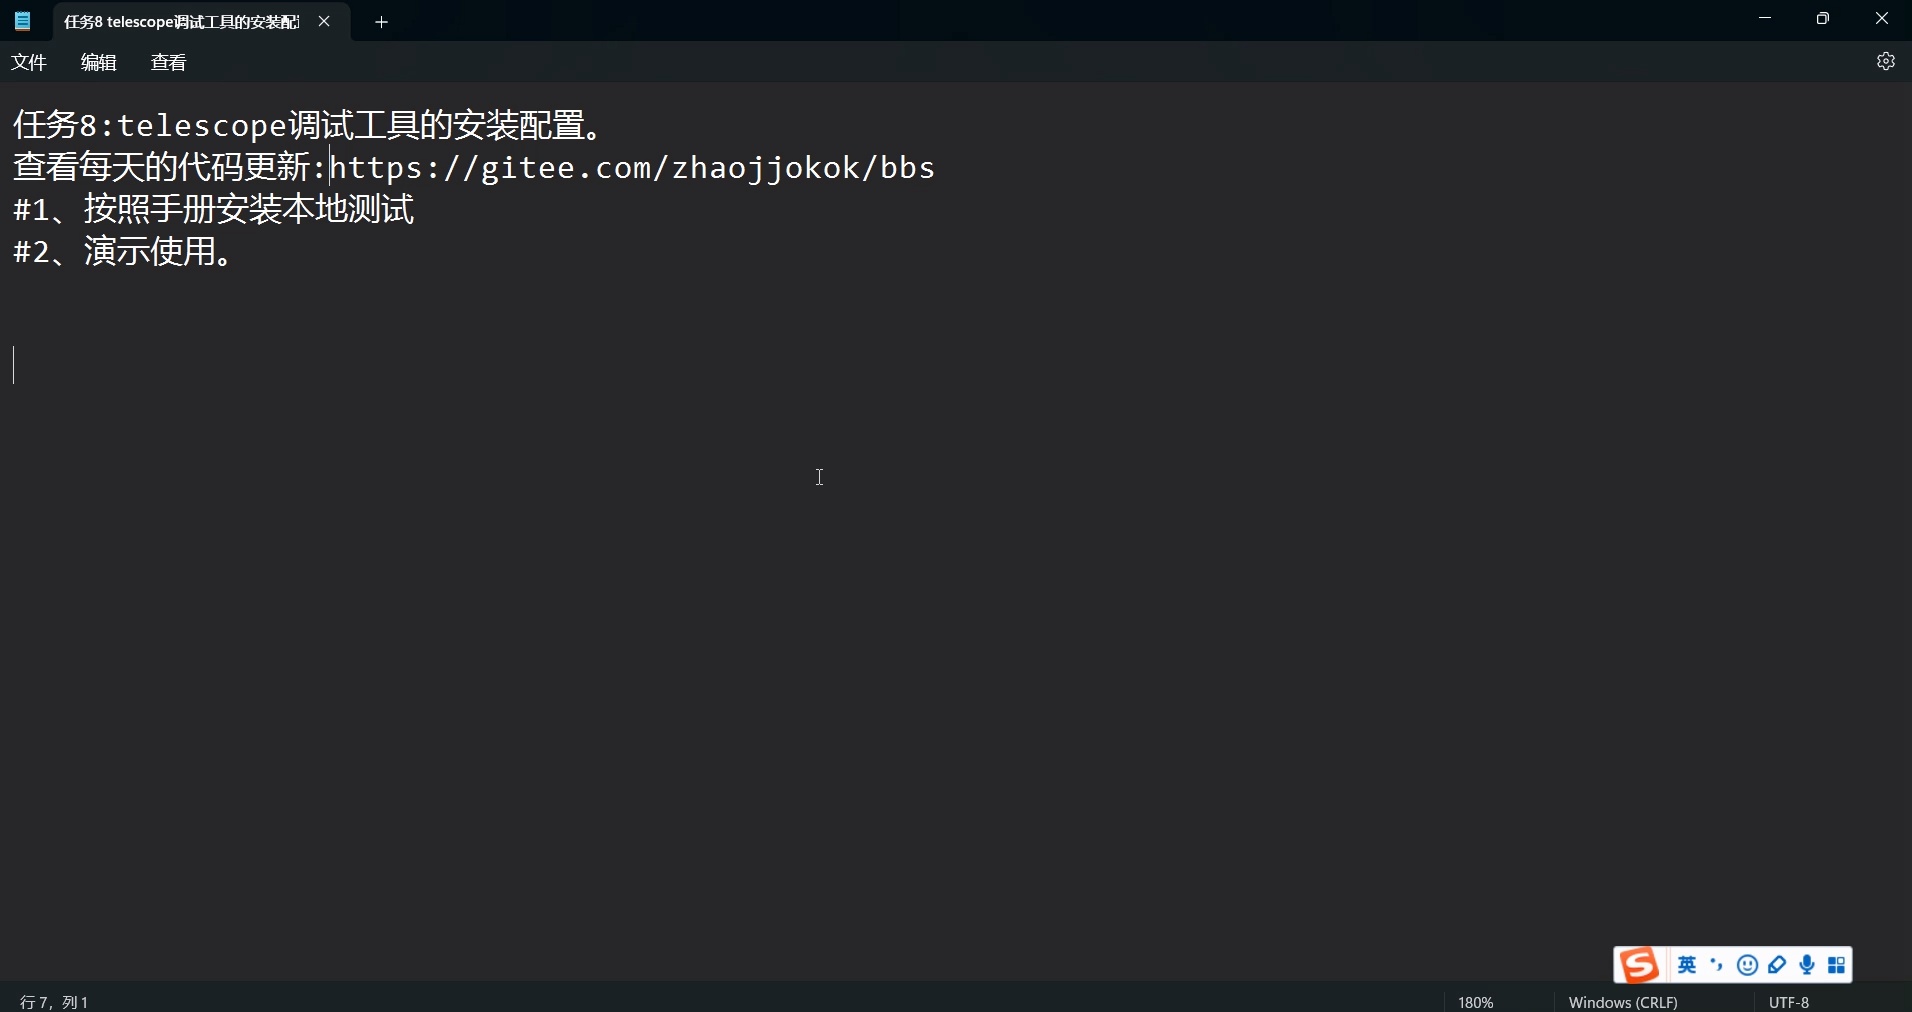This screenshot has height=1012, width=1912.
Task: Toggle Chinese/English input with the 英 icon
Action: tap(1686, 965)
